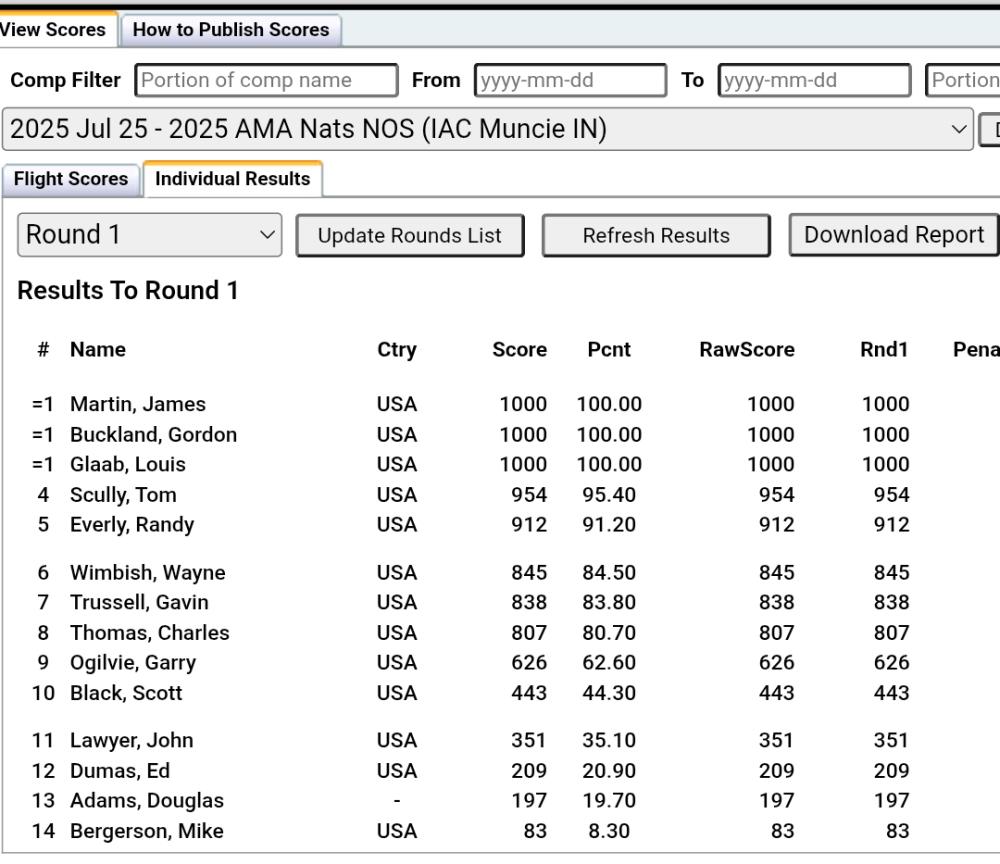Click the Download Report button
The height and width of the screenshot is (864, 1000).
pos(894,235)
